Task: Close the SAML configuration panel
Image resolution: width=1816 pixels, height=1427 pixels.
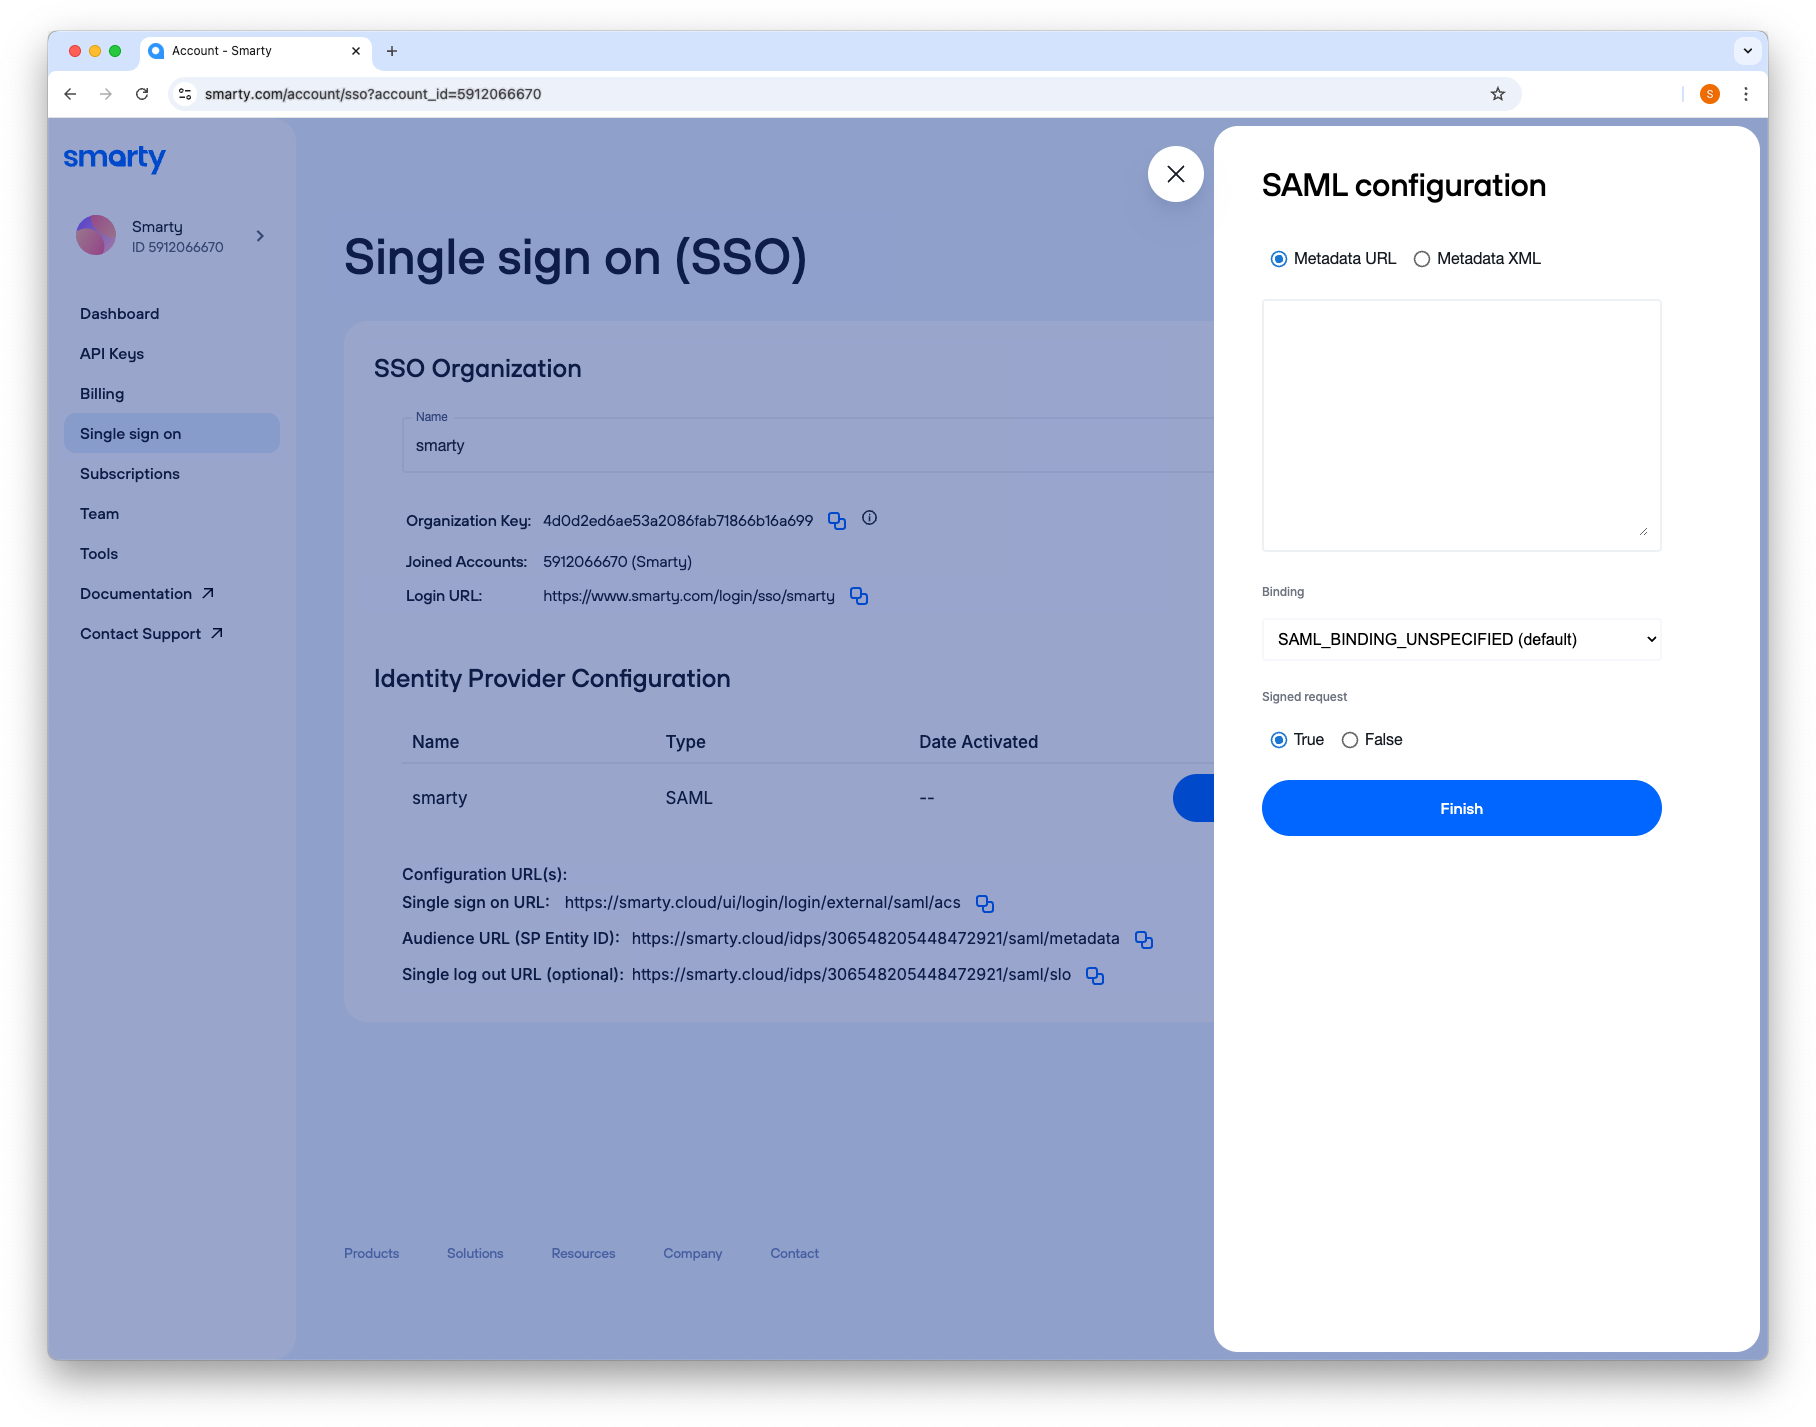Action: (x=1175, y=174)
